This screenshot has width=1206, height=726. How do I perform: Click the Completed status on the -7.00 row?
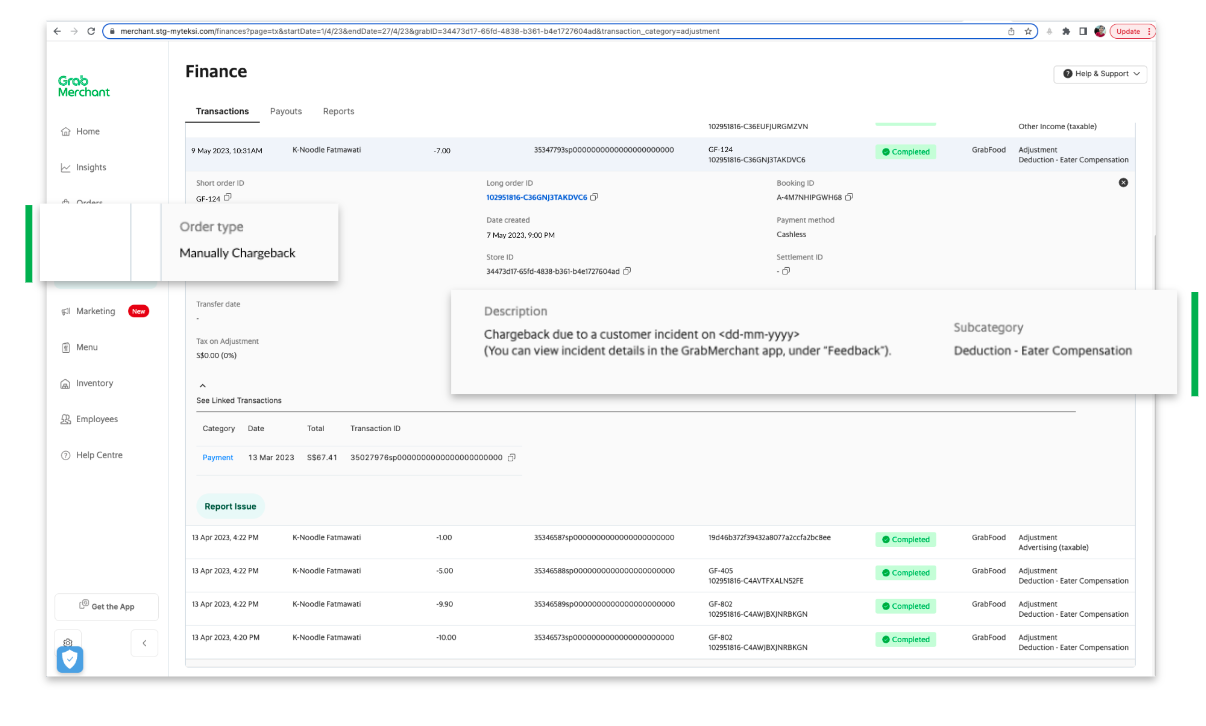click(905, 152)
